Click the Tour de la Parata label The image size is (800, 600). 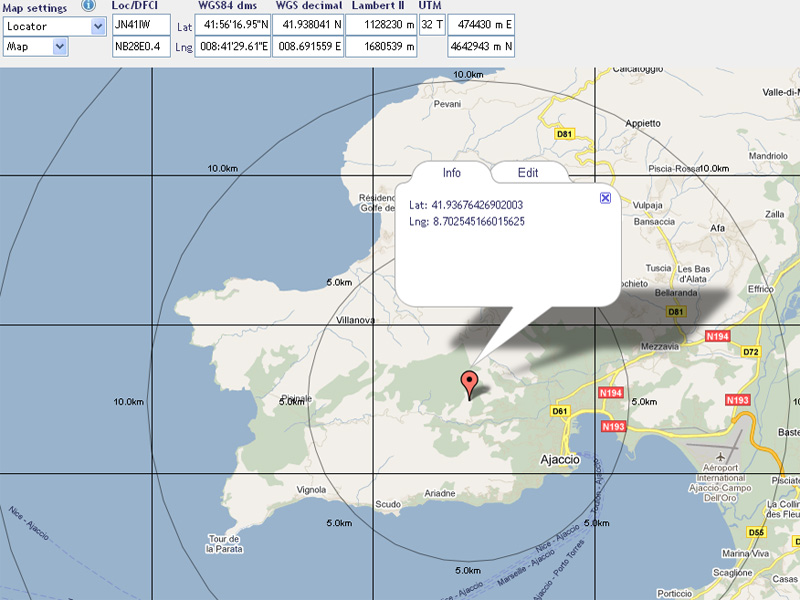point(224,544)
